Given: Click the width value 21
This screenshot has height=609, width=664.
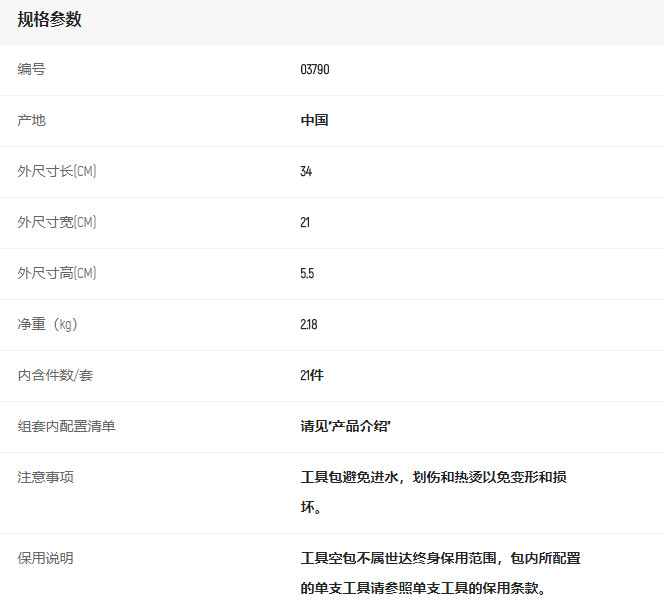Looking at the screenshot, I should click(305, 223).
